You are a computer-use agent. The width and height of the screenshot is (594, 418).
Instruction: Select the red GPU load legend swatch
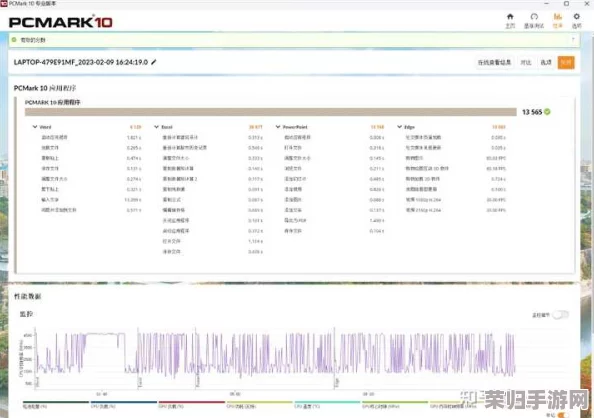pos(192,402)
